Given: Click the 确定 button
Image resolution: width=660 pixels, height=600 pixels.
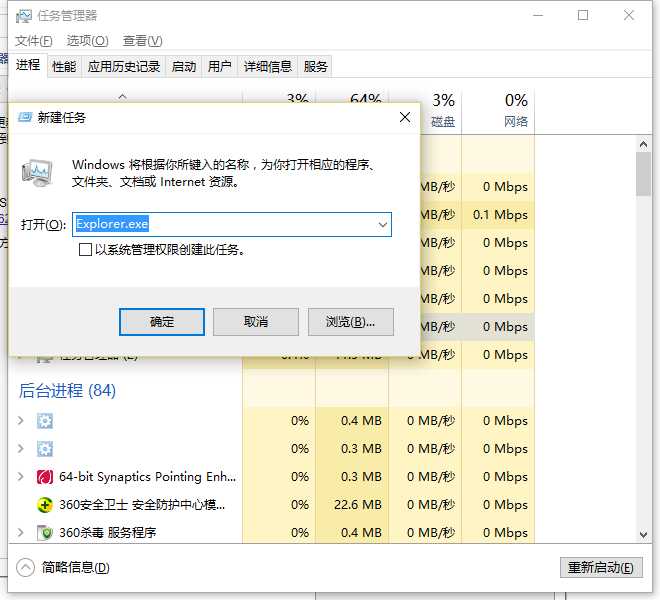Looking at the screenshot, I should click(x=162, y=322).
